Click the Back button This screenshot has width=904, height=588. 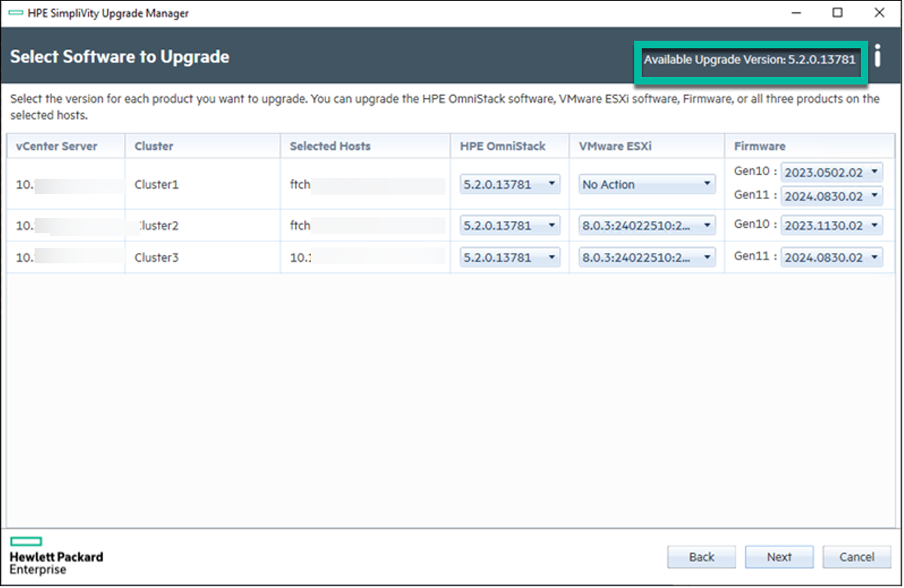coord(701,557)
